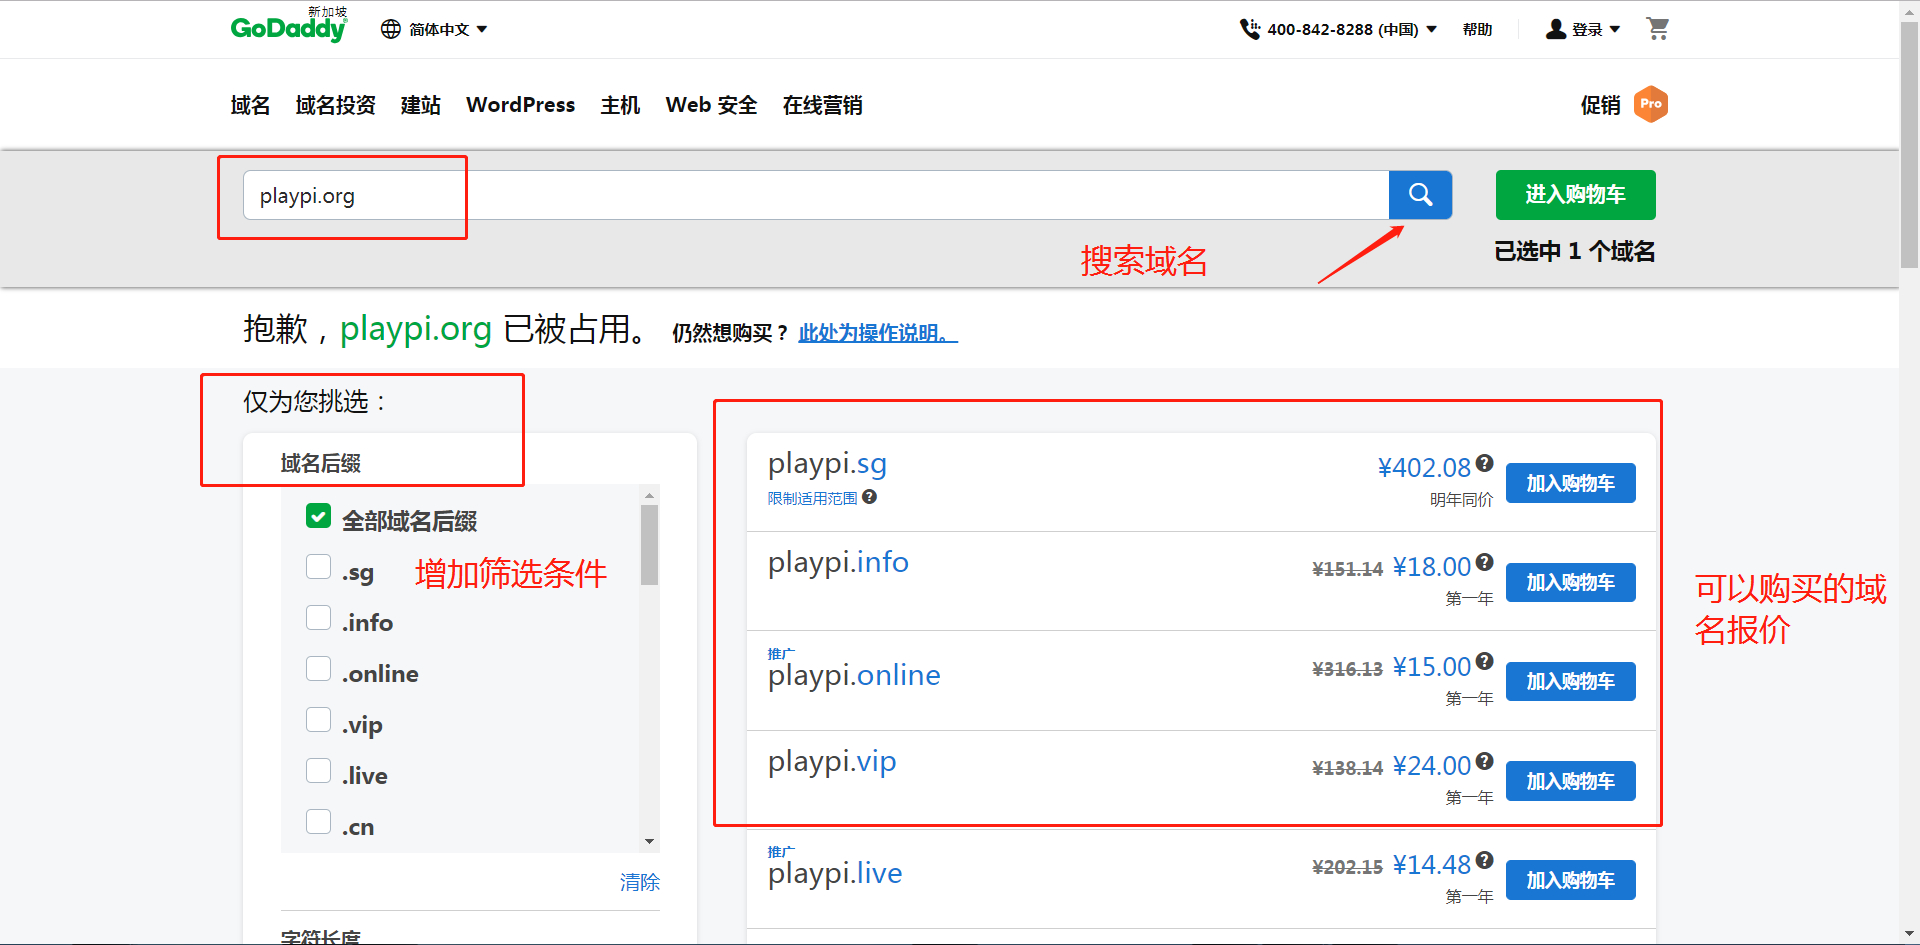Check the .live suffix checkbox

pos(318,771)
